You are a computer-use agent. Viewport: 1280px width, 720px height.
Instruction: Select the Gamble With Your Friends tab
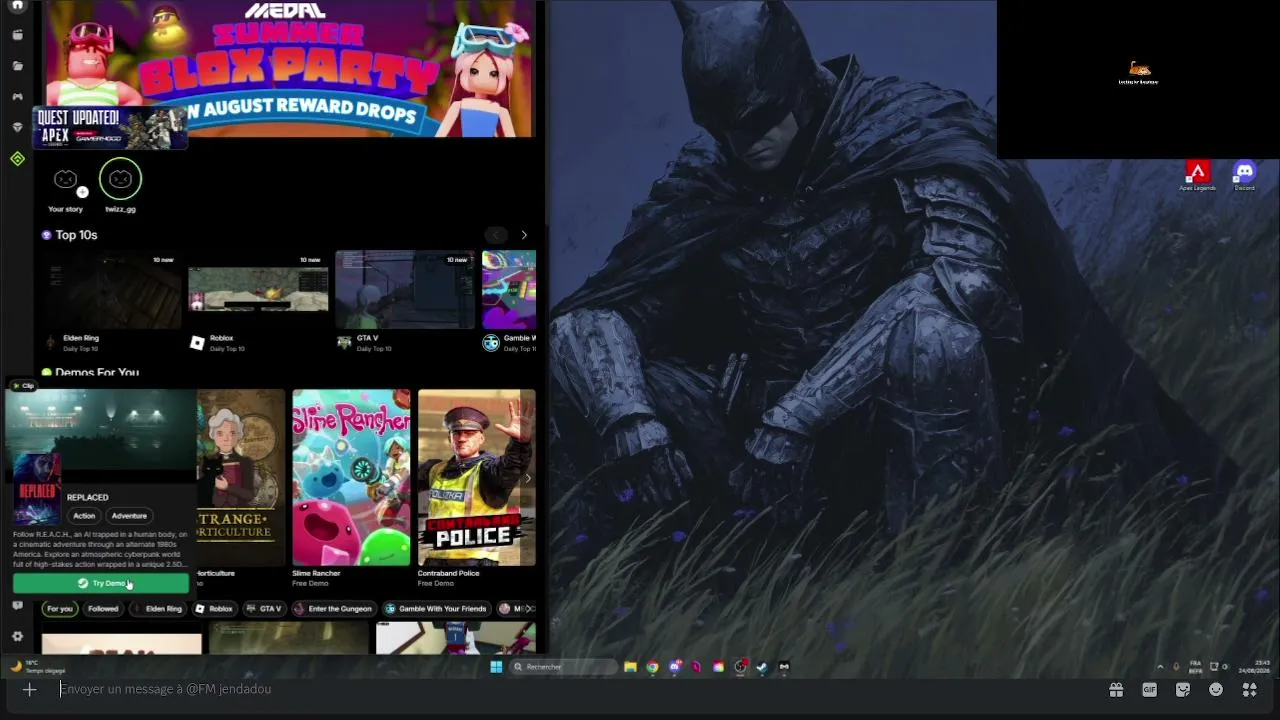(437, 608)
